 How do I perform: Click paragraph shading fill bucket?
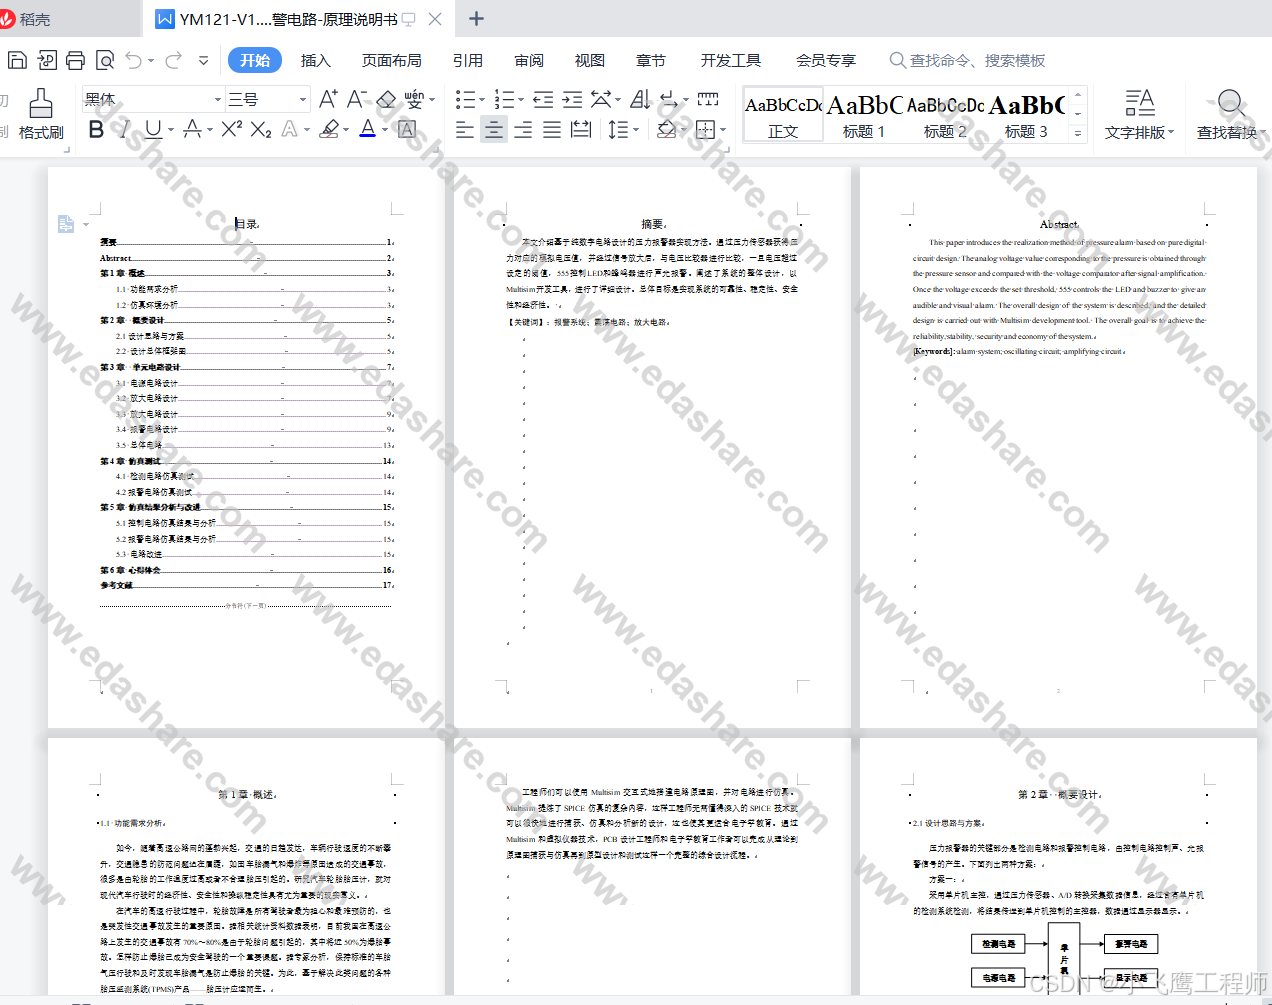pos(666,129)
